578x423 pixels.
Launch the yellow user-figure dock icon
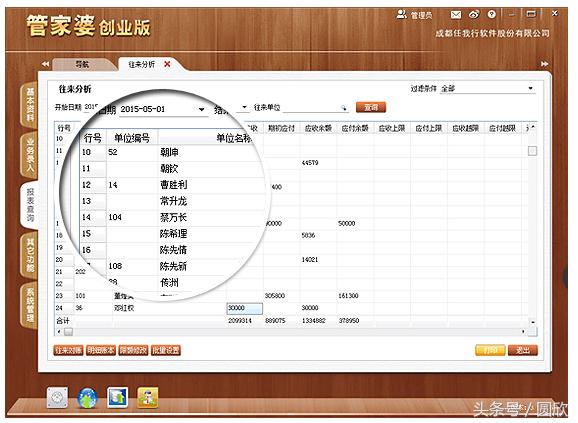click(148, 398)
